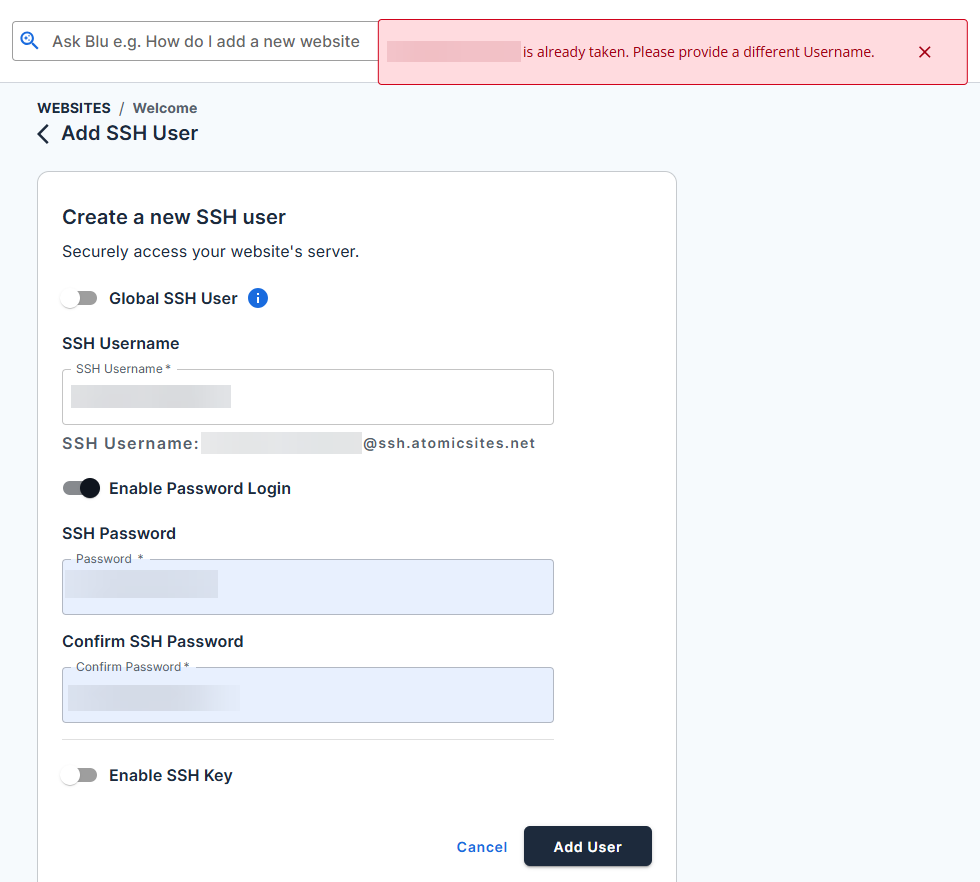Cancel adding the SSH user

coord(482,847)
